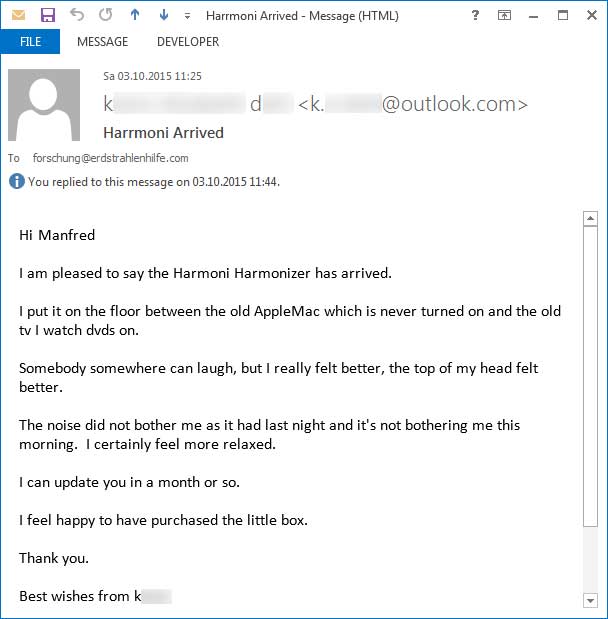Click the sender's outlook.com email address

click(x=413, y=104)
